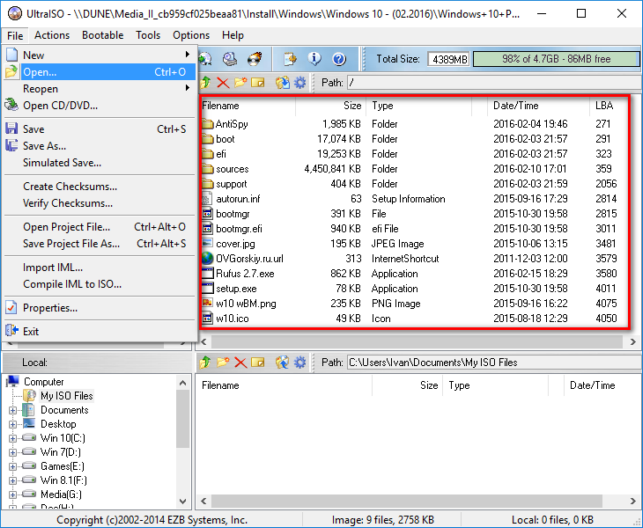Expand the Win 8.1(F:) drive node

(13, 480)
